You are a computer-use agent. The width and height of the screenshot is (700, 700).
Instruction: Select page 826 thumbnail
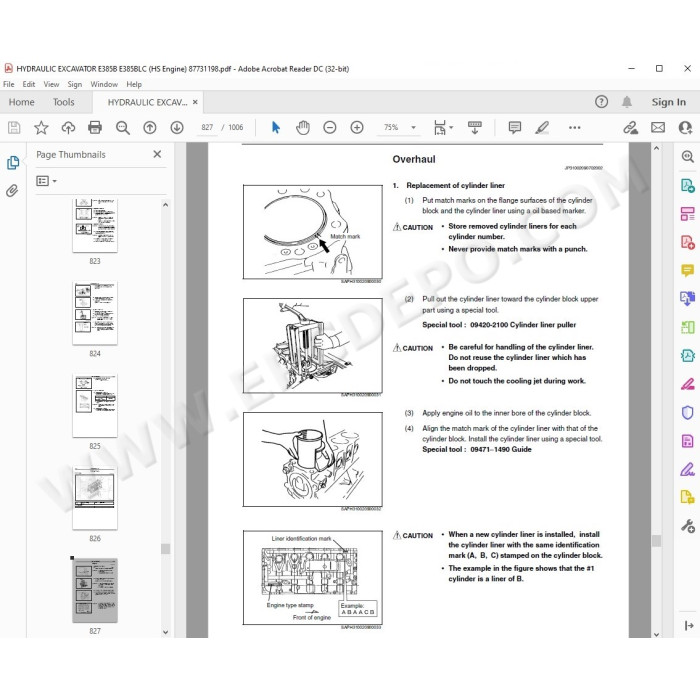95,498
